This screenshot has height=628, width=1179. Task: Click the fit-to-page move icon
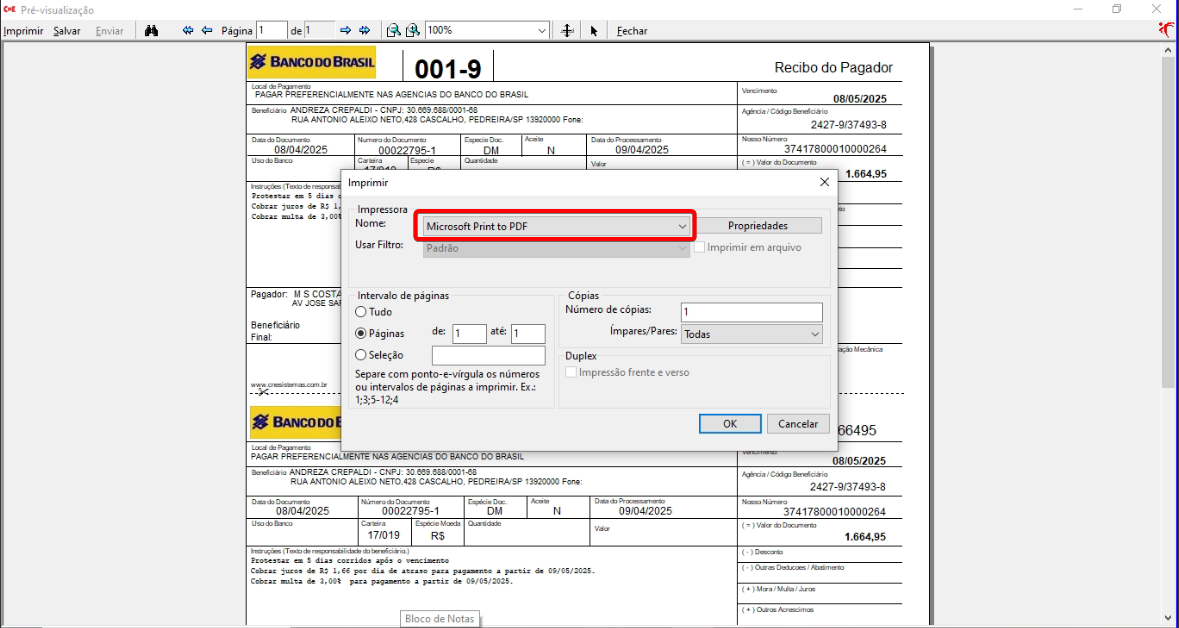567,31
